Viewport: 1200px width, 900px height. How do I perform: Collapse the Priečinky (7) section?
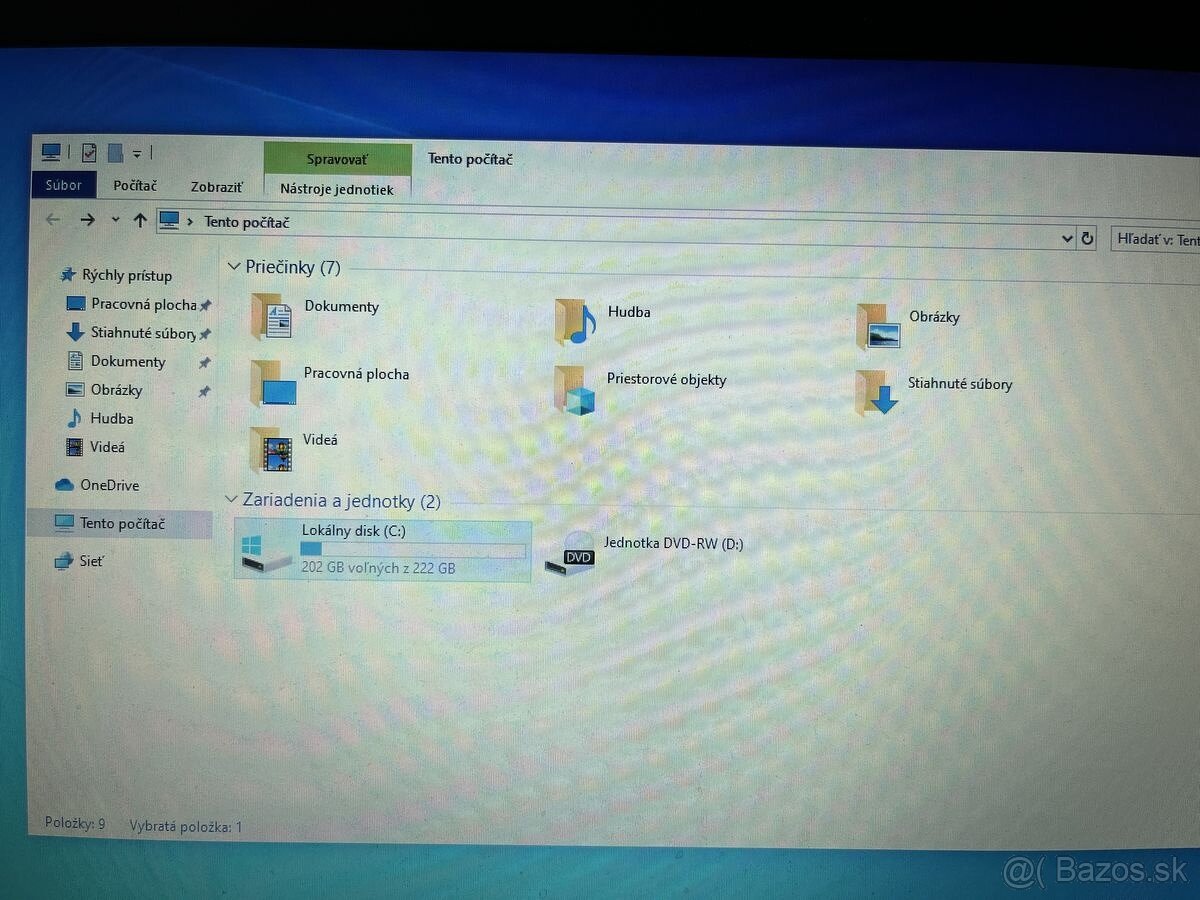pyautogui.click(x=233, y=266)
